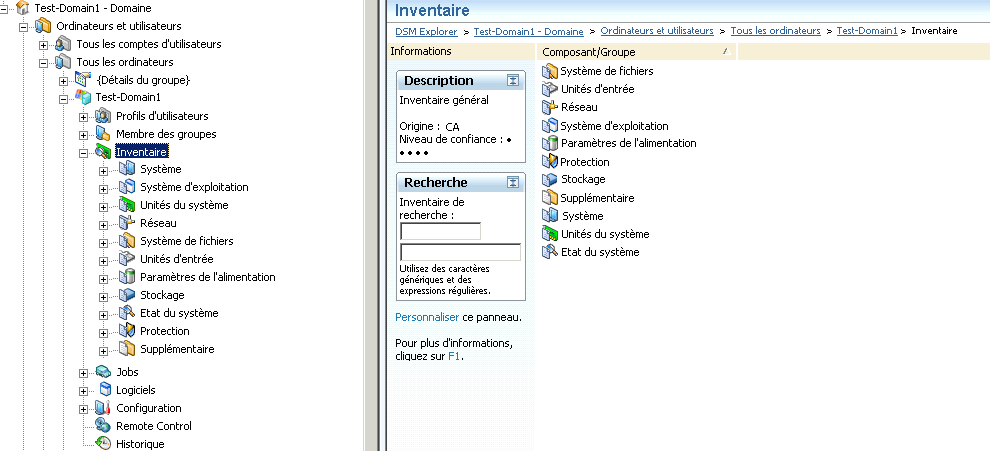Click the Configuration icon in tree

tap(103, 408)
